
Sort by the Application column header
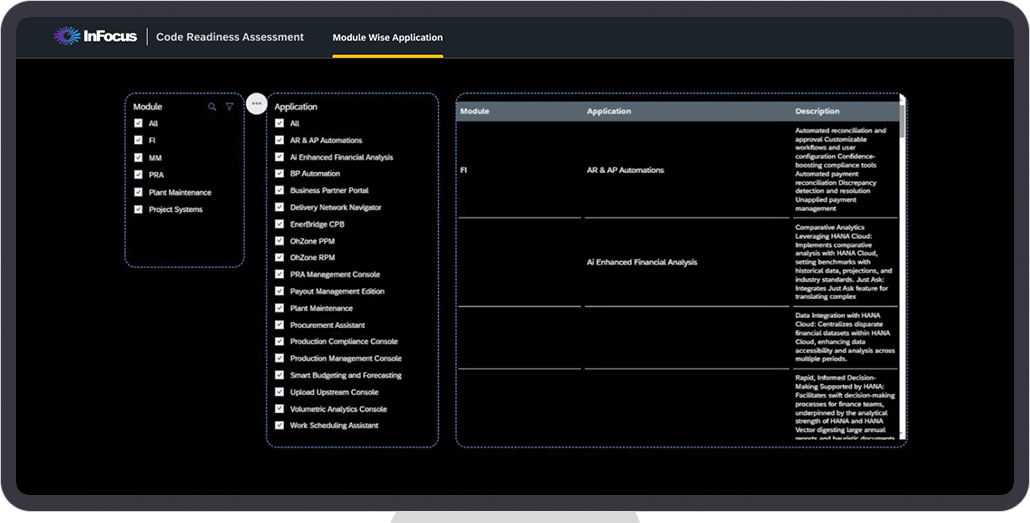coord(609,111)
